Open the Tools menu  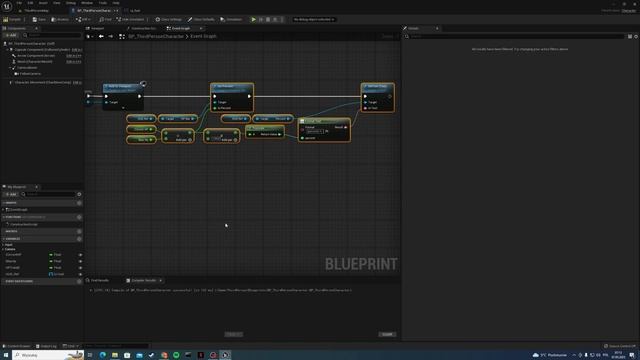tap(103, 3)
